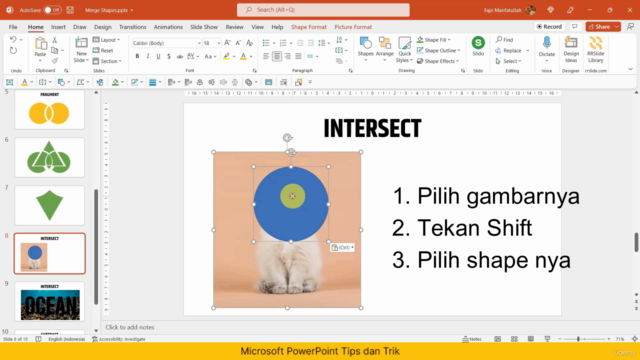
Task: Decrease font size icon
Action: tap(238, 43)
